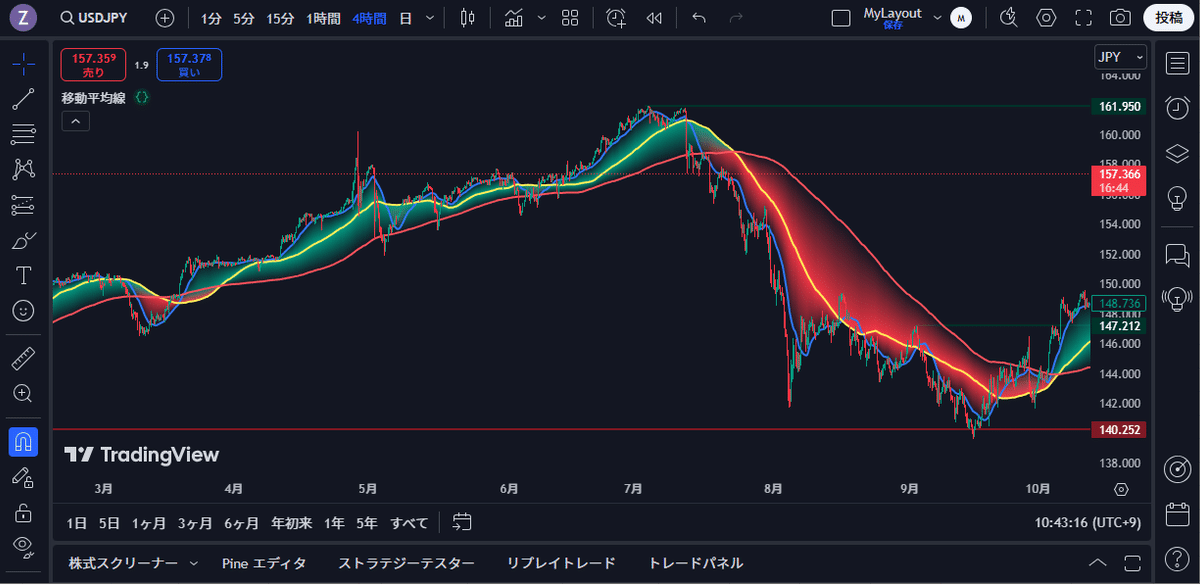Select the trend line drawing tool
Viewport: 1200px width, 585px height.
[x=23, y=99]
